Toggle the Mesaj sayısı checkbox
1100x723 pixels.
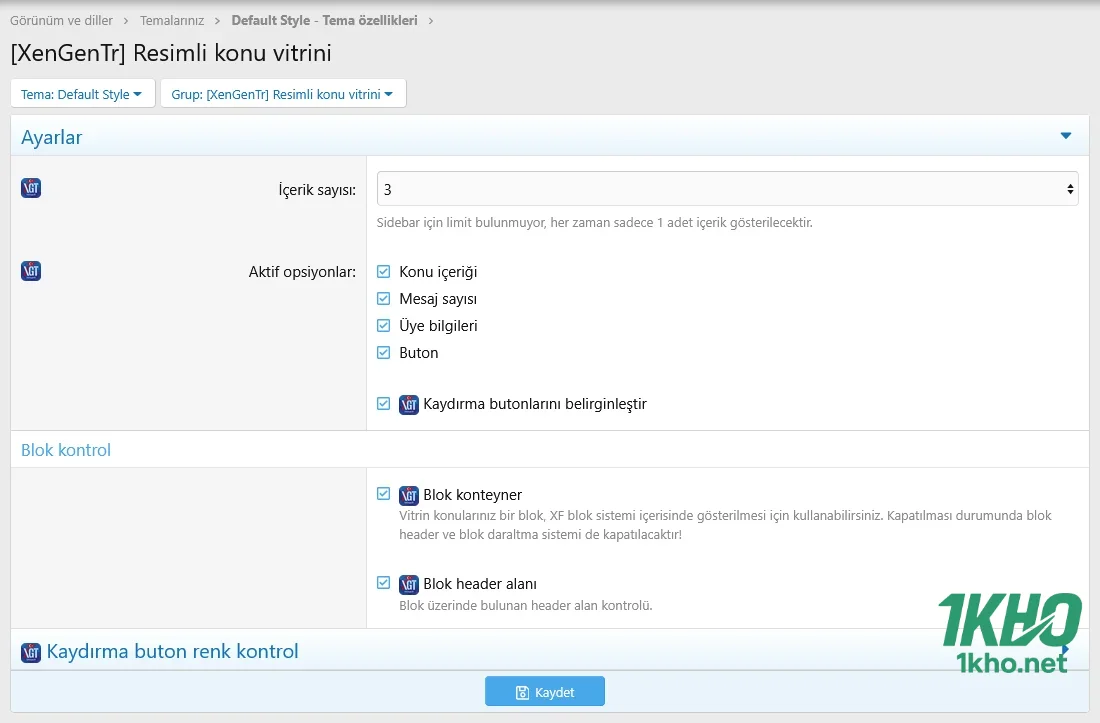tap(384, 299)
